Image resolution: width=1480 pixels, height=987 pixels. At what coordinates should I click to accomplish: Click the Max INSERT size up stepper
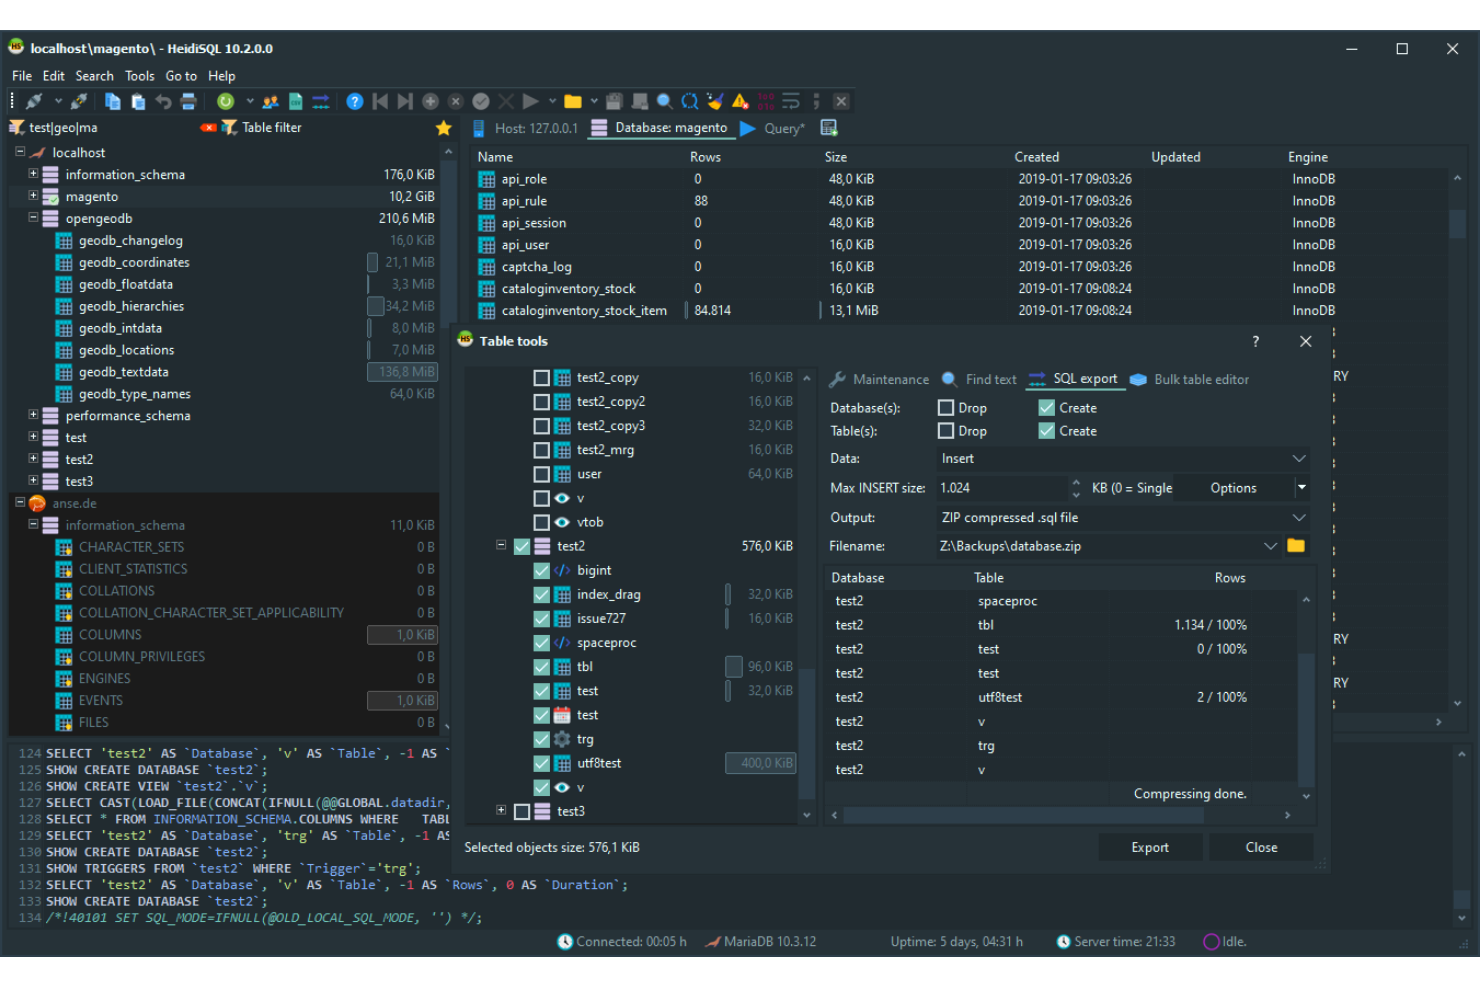[x=1075, y=483]
